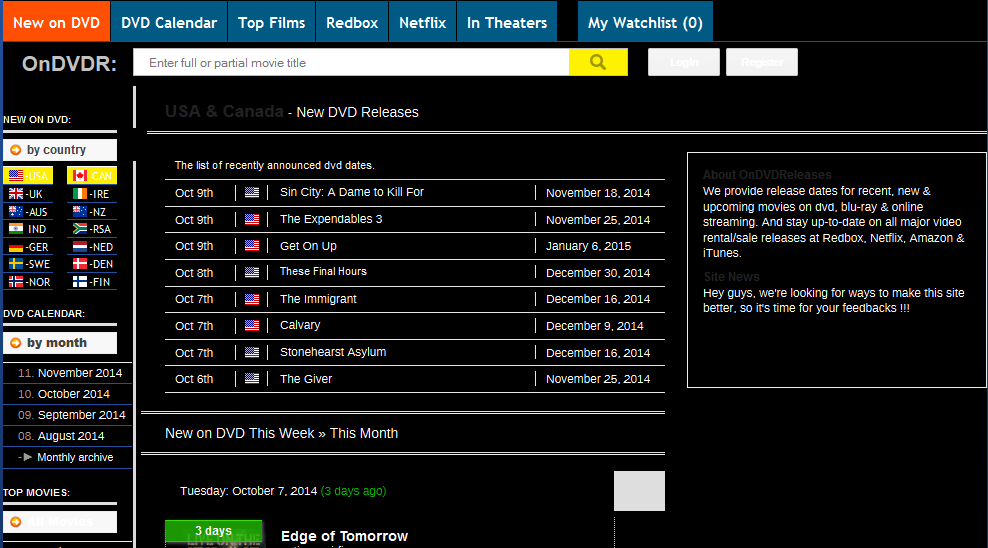The width and height of the screenshot is (988, 548).
Task: Open The Expendables 3 movie link
Action: (x=331, y=219)
